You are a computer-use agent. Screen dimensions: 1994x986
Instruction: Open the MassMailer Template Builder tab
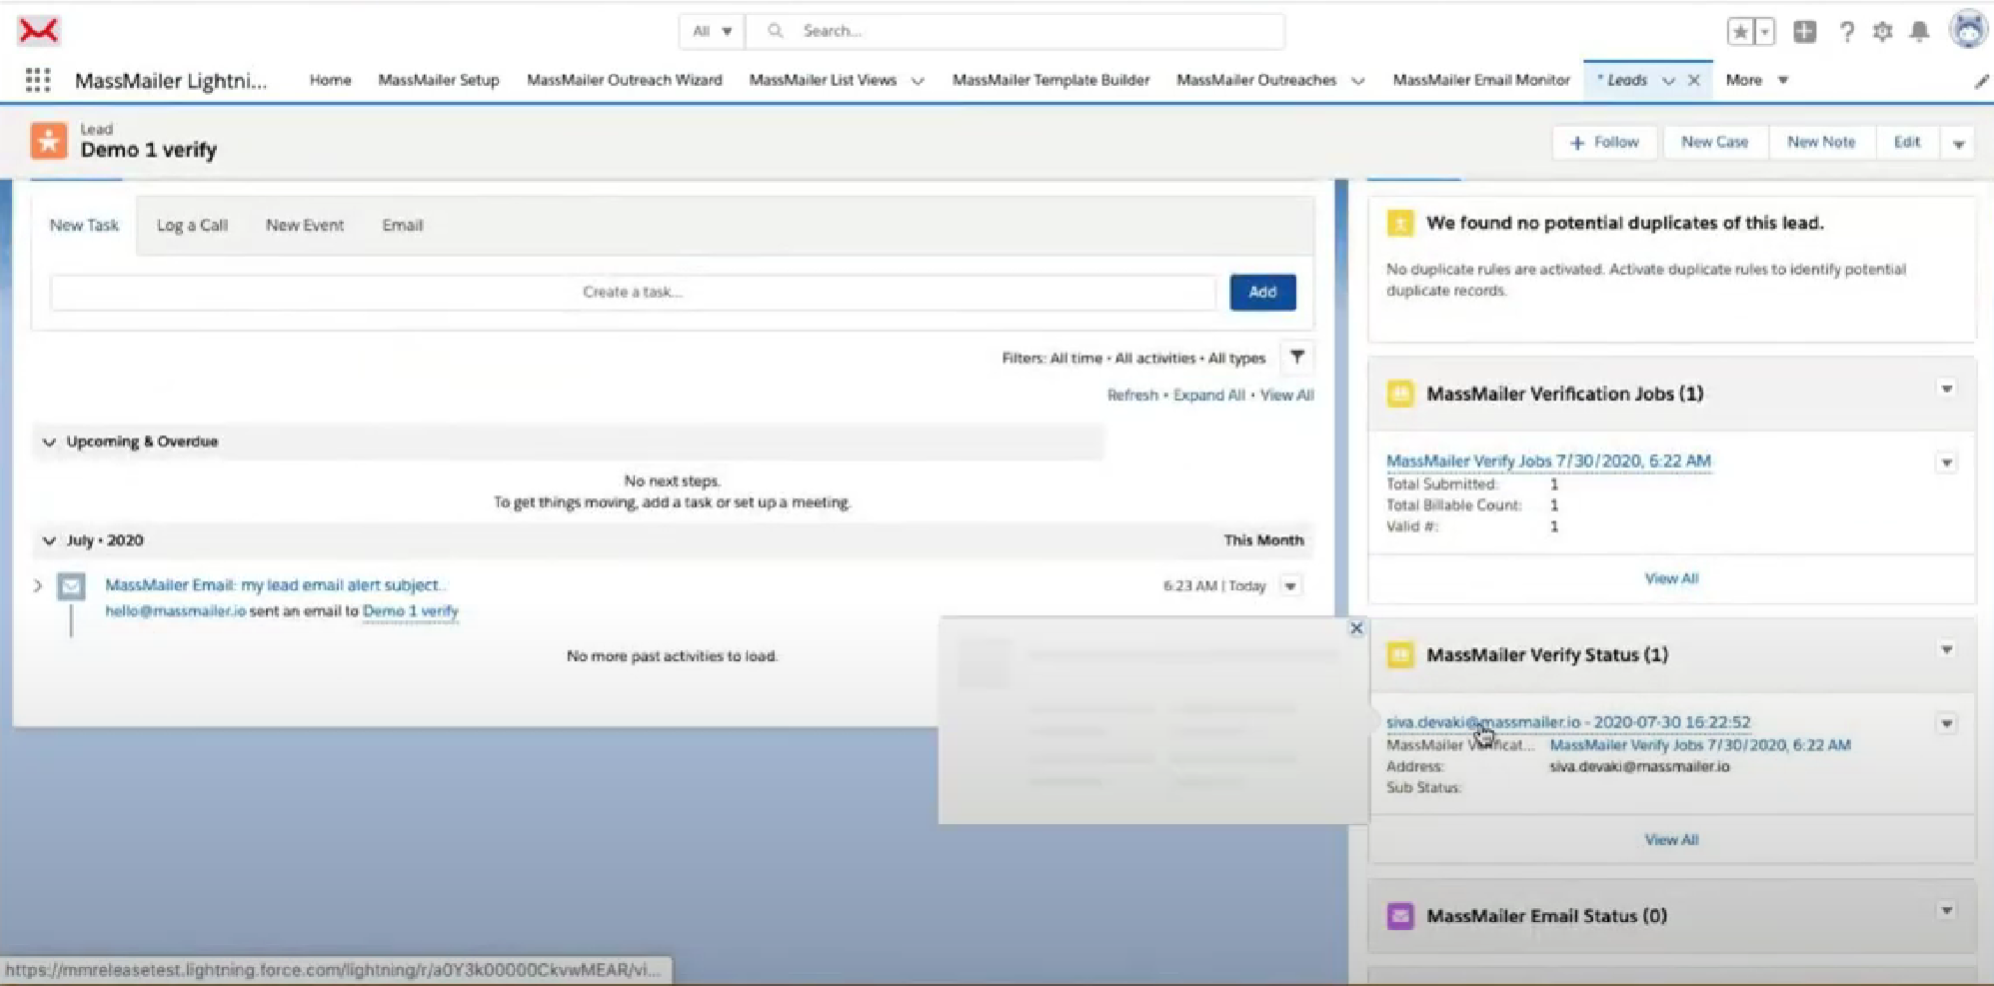coord(1051,80)
